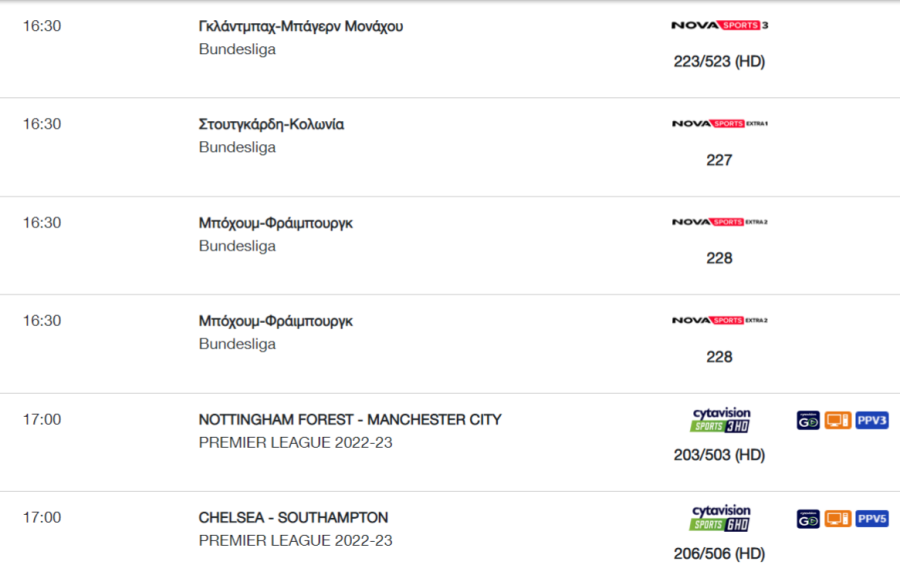The height and width of the screenshot is (575, 900).
Task: Click channel number 223/523 (HD)
Action: tap(719, 61)
